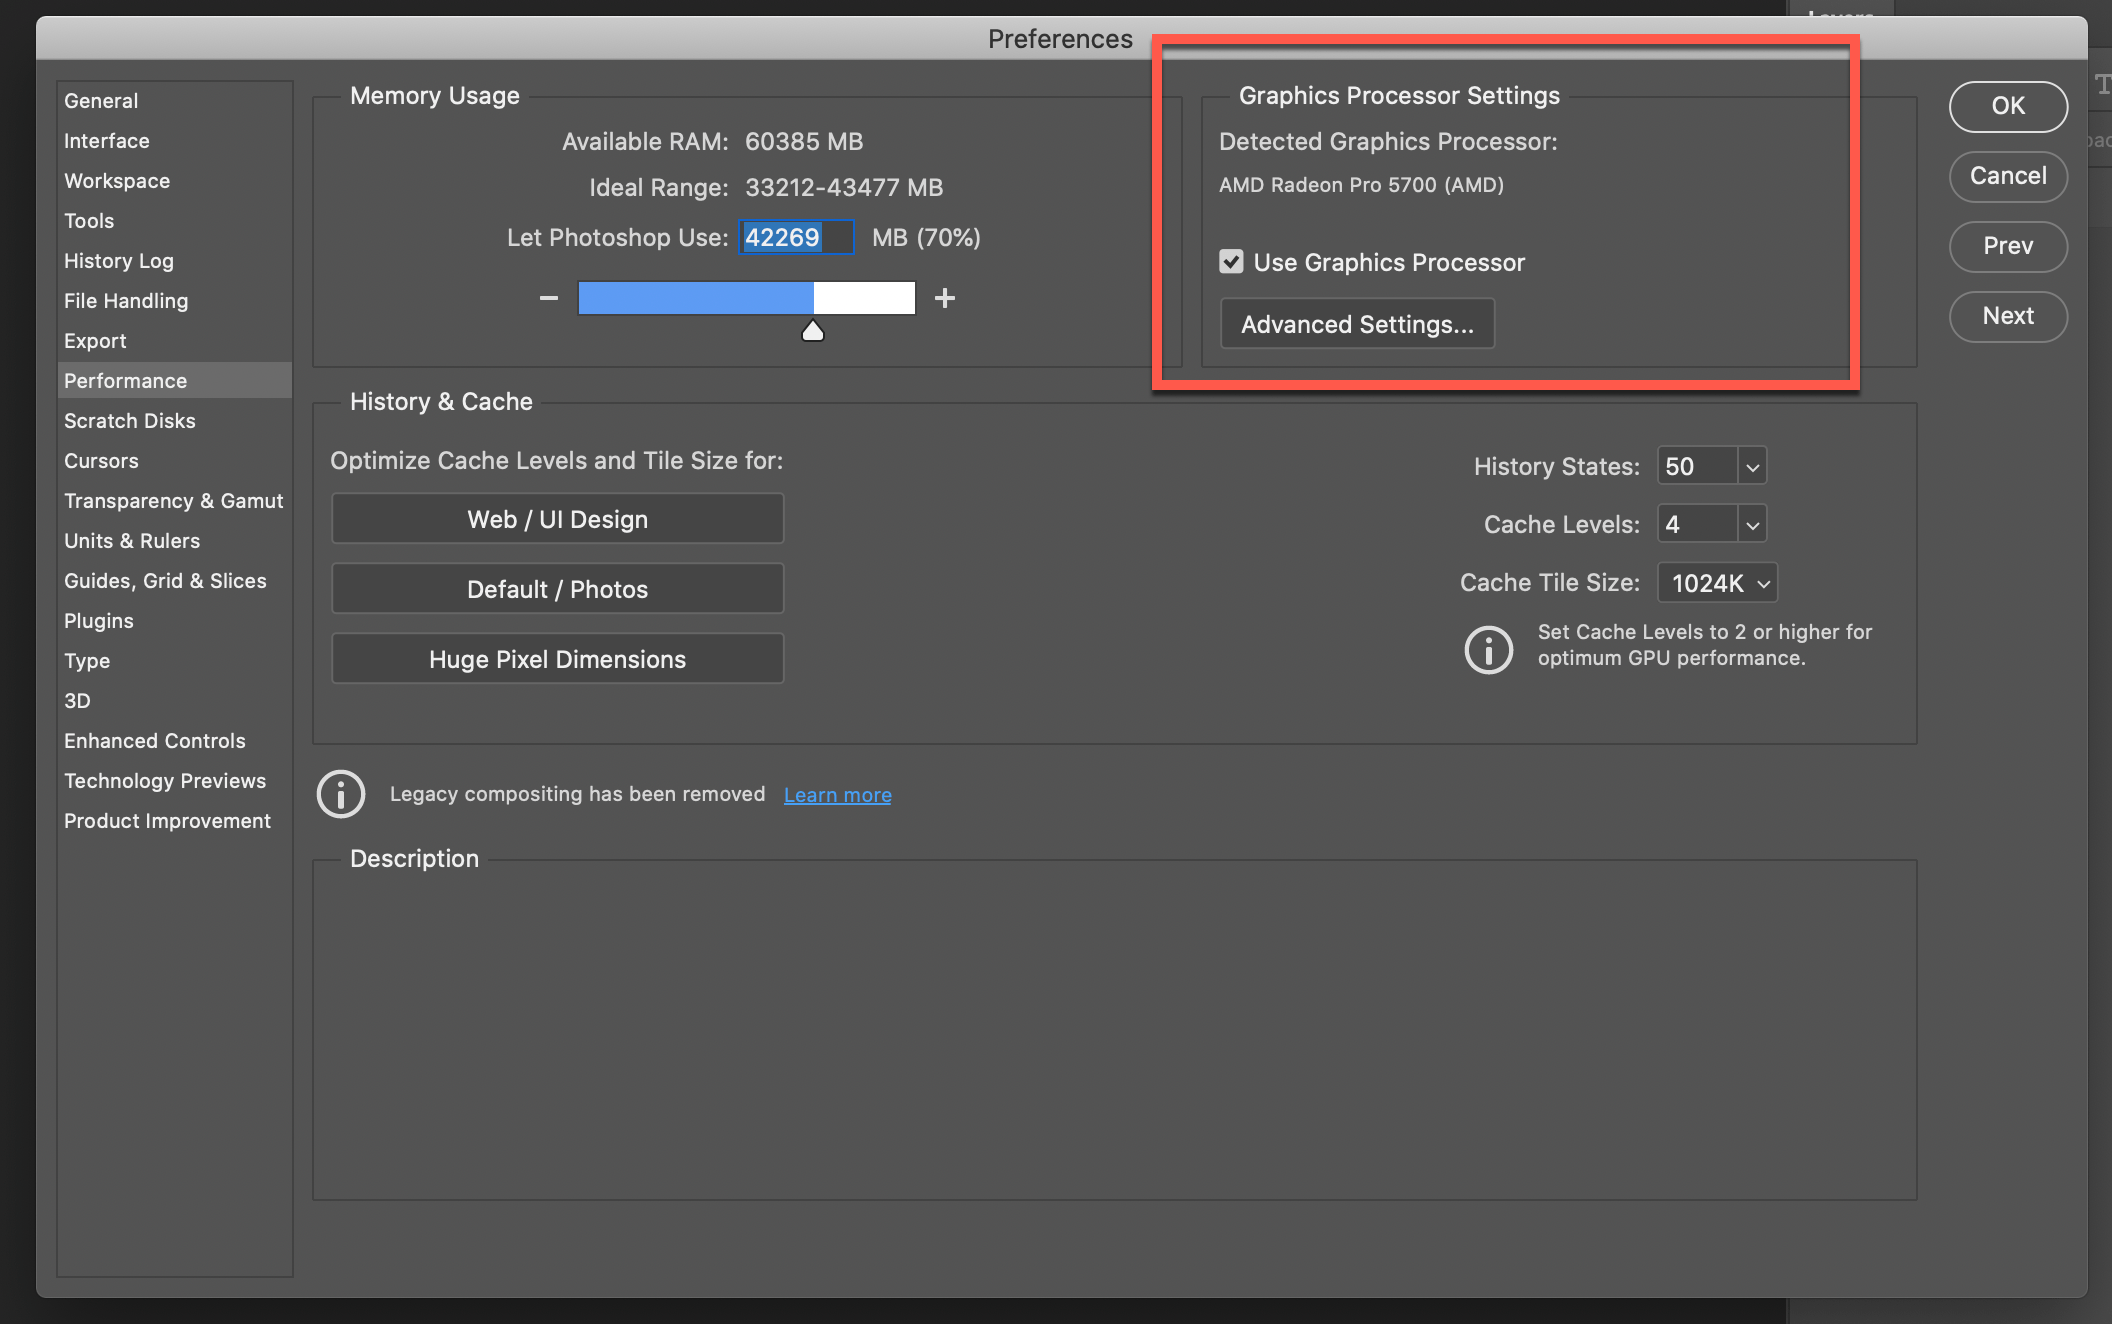Image resolution: width=2112 pixels, height=1324 pixels.
Task: Open the Learn more link
Action: pyautogui.click(x=837, y=793)
